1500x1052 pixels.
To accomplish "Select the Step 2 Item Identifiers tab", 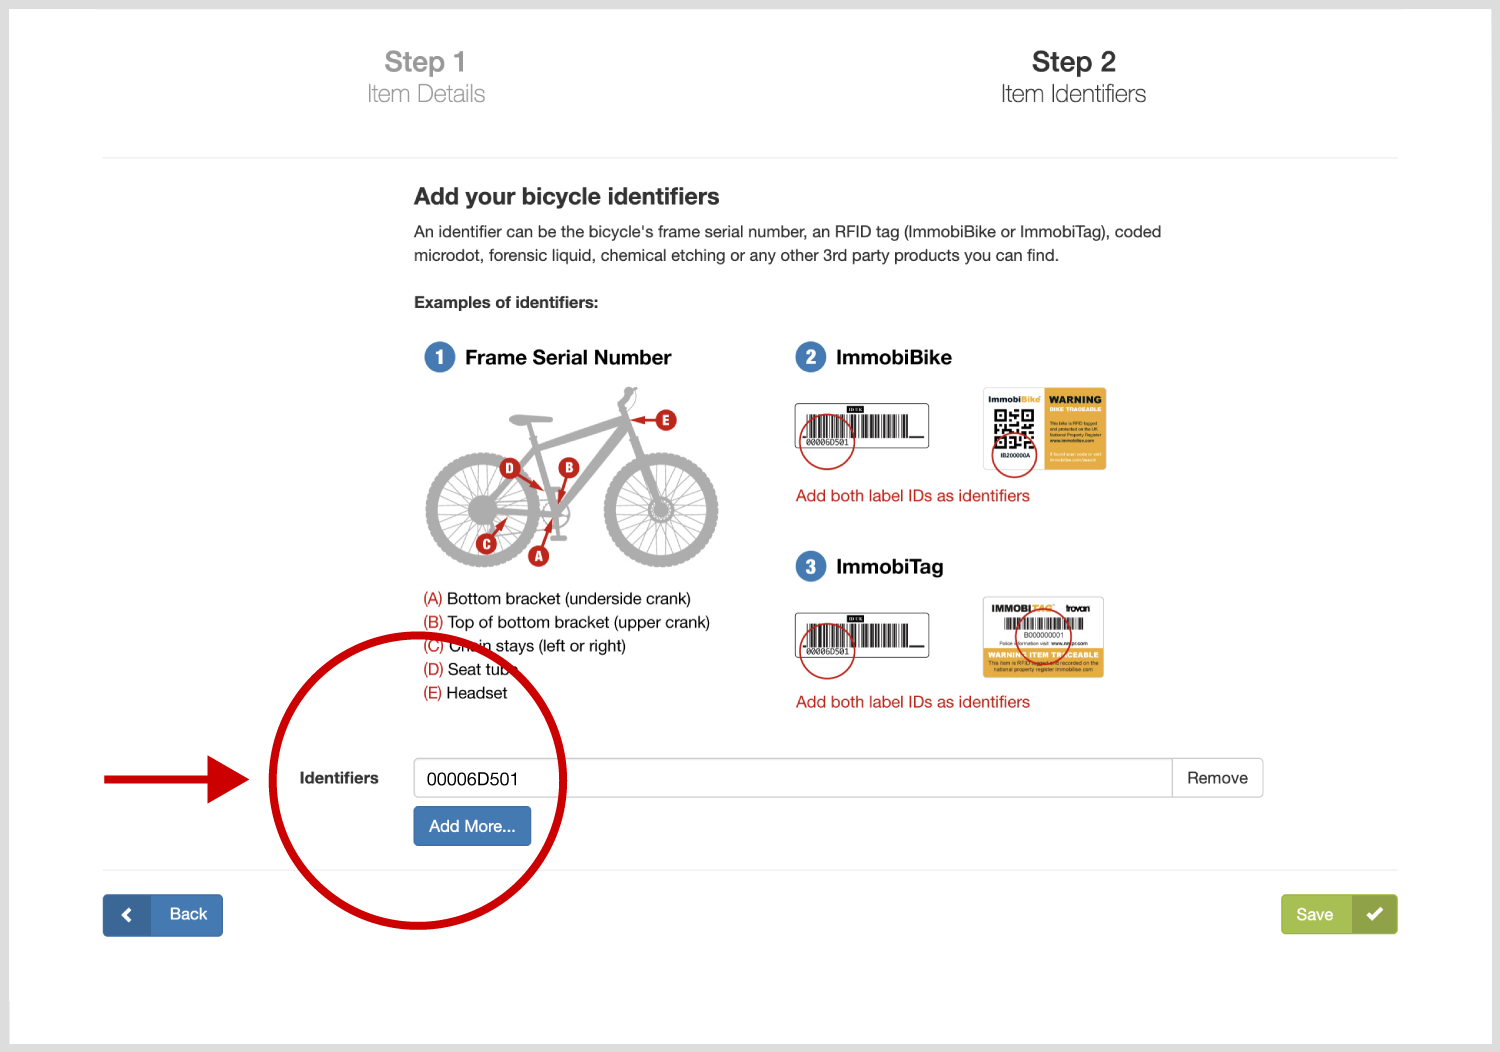I will 1073,77.
